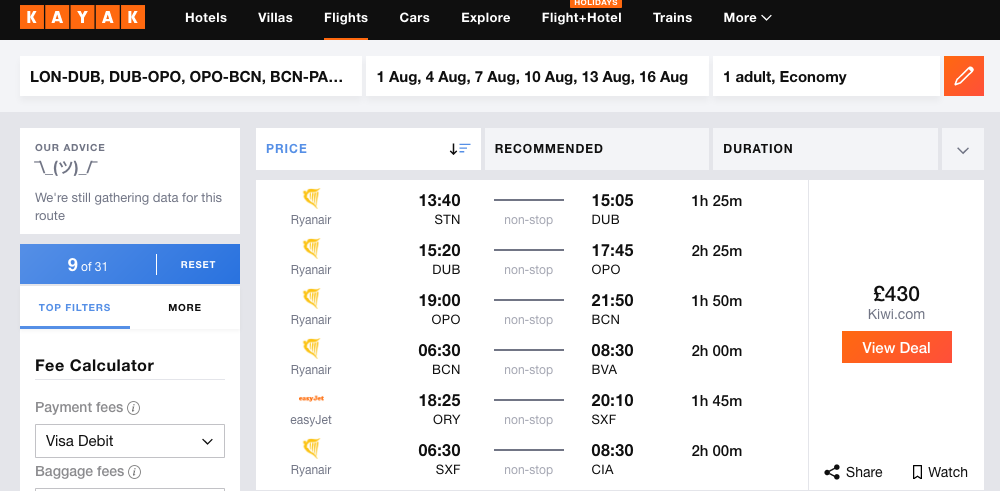Click the orange pencil edit search icon
1000x491 pixels.
(x=964, y=77)
